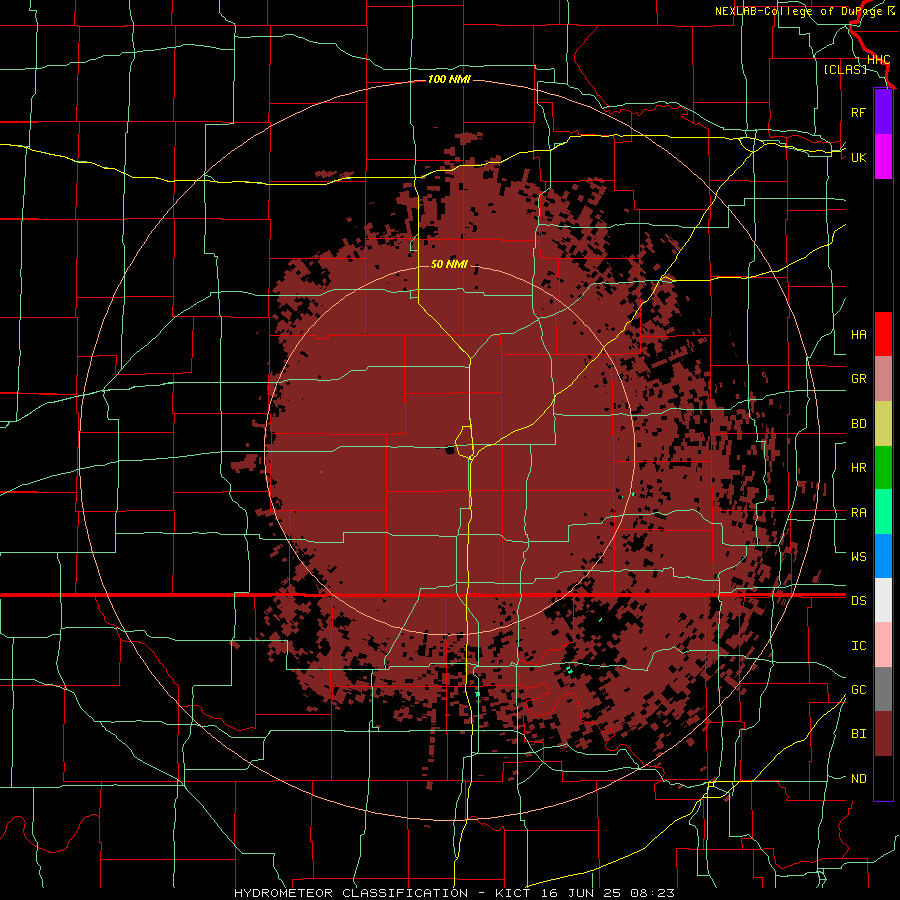Click the magenta UK color swatch in the legend

(883, 157)
